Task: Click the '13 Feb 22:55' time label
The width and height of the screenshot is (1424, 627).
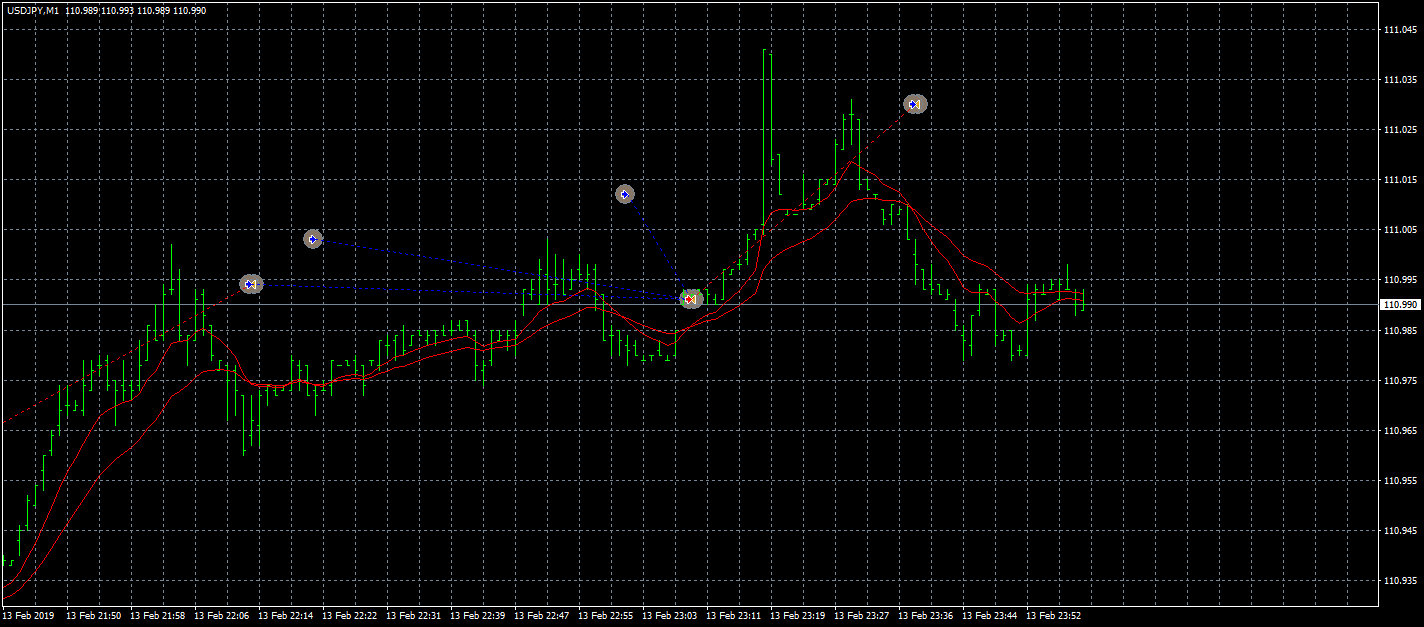Action: 605,616
